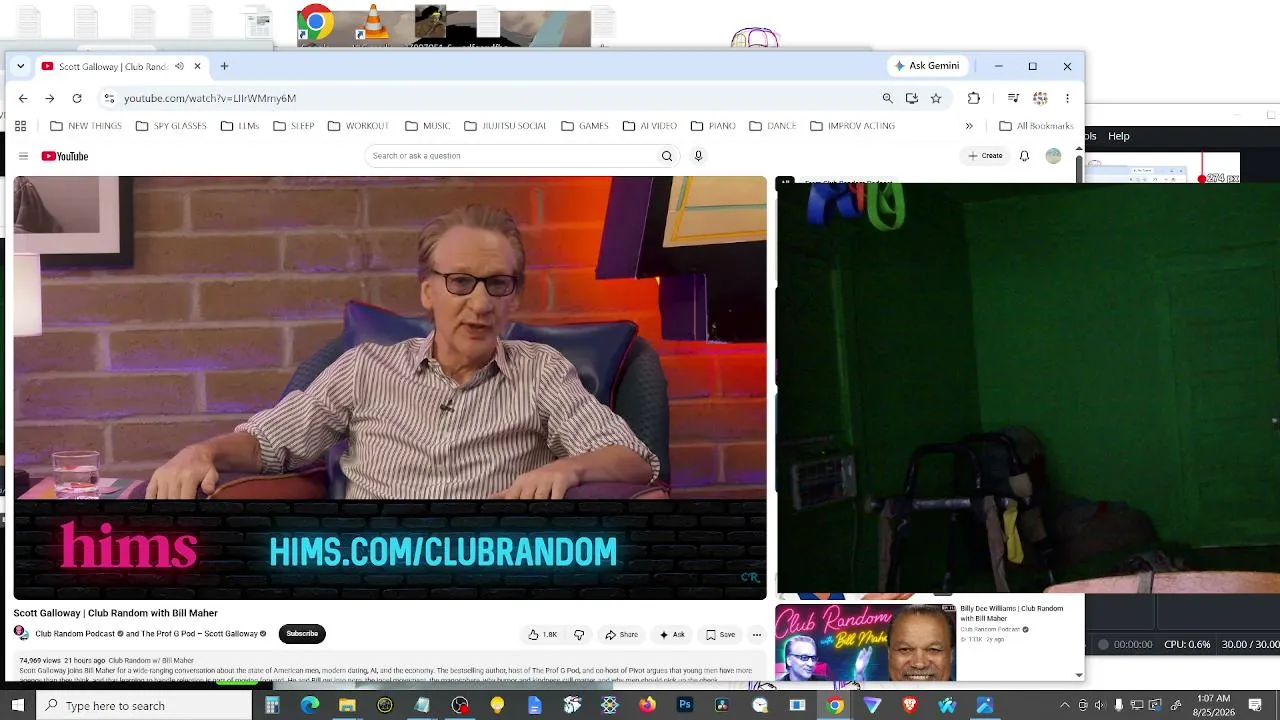Viewport: 1280px width, 720px height.
Task: Open a new Chrome tab
Action: (x=224, y=66)
